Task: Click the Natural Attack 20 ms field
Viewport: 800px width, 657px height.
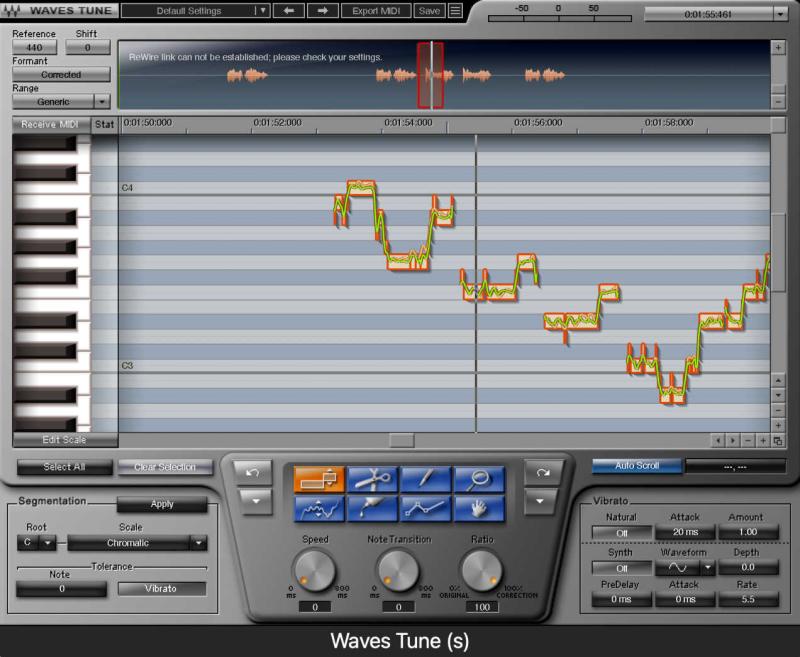Action: click(685, 532)
